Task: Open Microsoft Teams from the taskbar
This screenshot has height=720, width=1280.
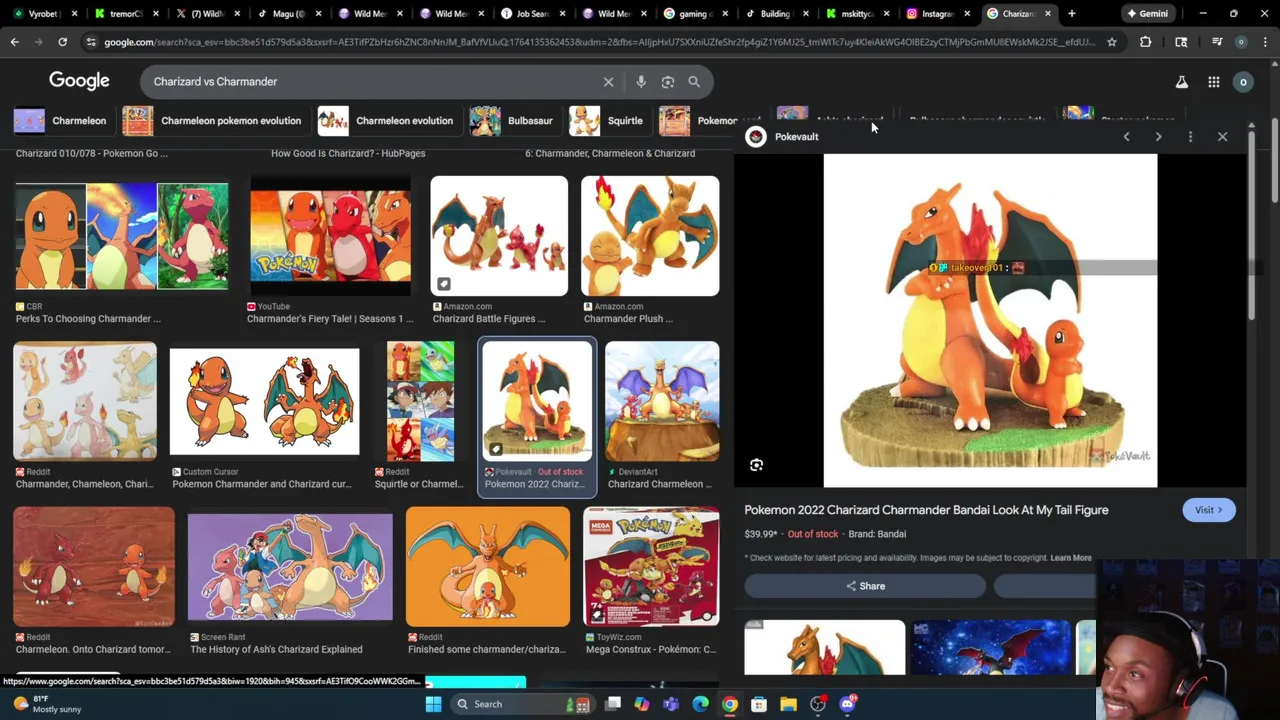Action: click(x=671, y=704)
